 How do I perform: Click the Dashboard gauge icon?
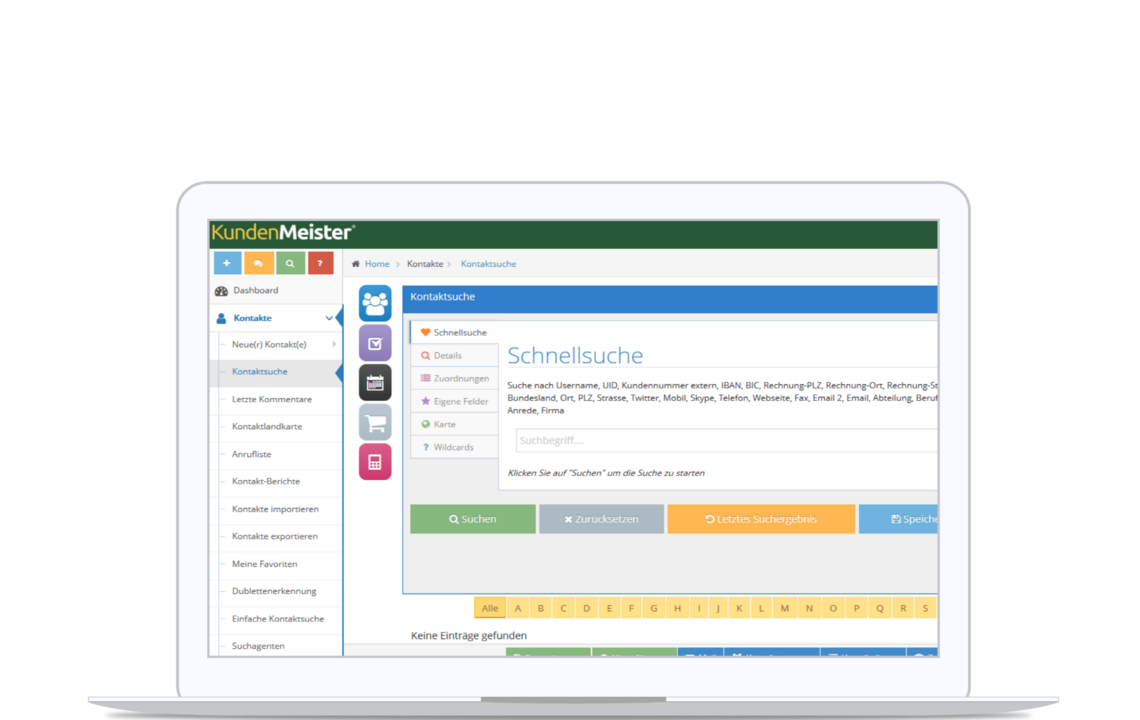tap(221, 291)
